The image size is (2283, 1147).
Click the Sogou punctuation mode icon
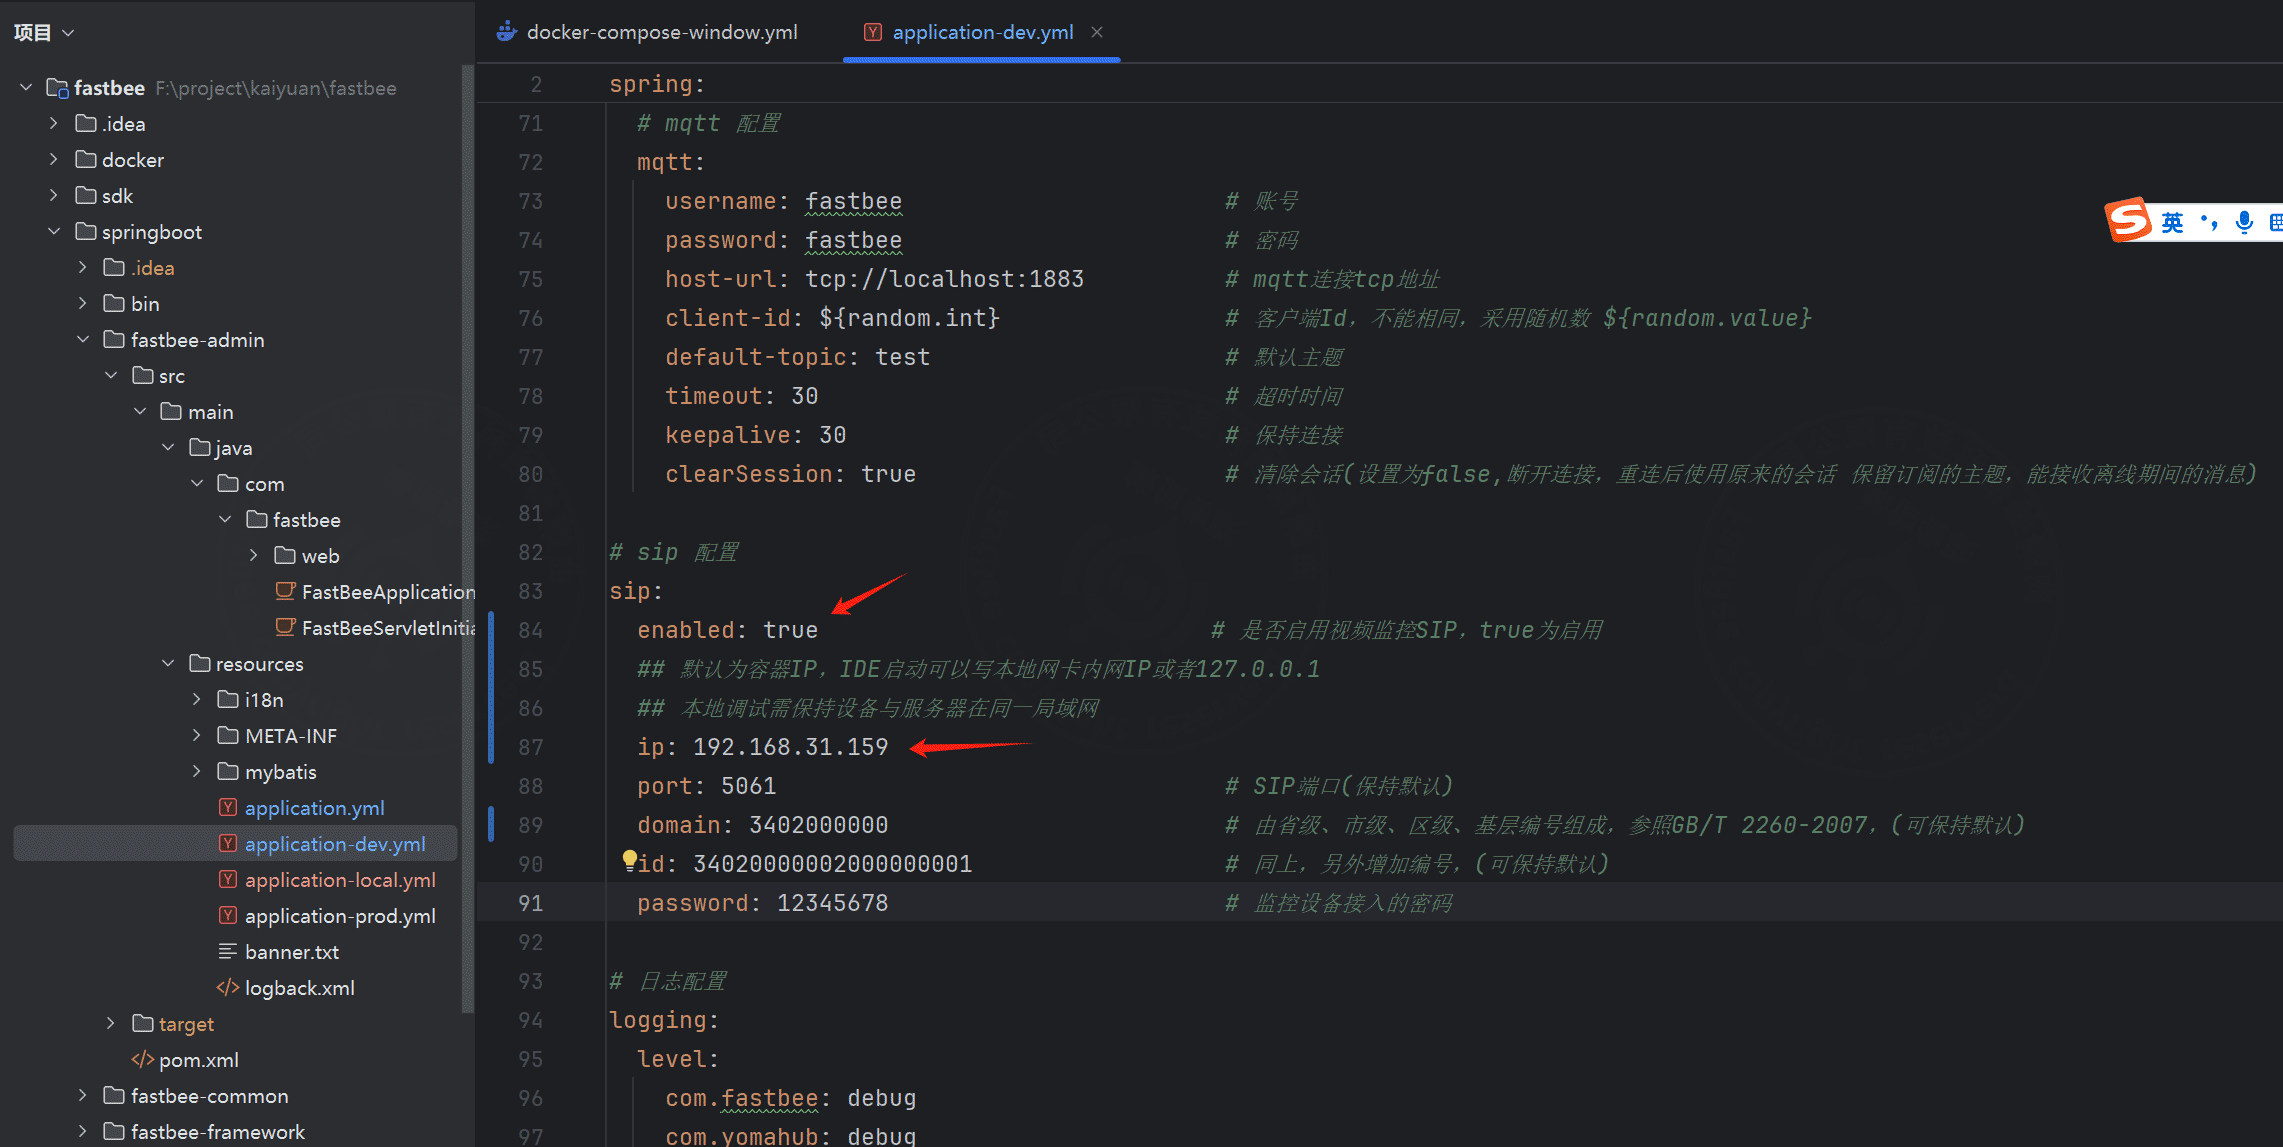click(x=2209, y=222)
